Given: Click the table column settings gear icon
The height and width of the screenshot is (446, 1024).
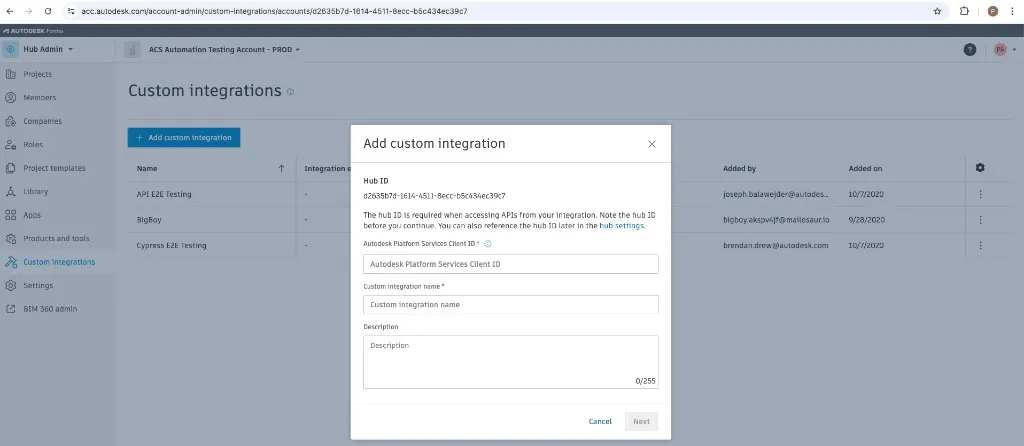Looking at the screenshot, I should coord(980,168).
